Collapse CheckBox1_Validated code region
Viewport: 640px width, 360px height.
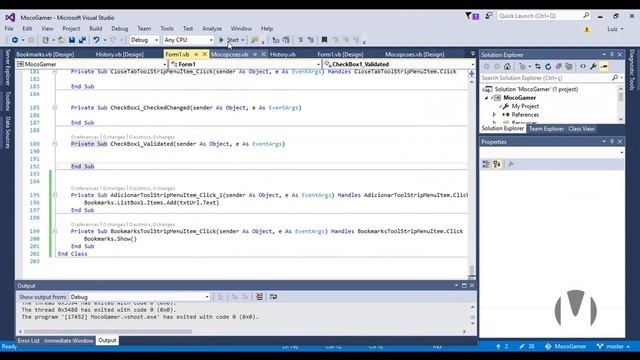click(x=54, y=144)
